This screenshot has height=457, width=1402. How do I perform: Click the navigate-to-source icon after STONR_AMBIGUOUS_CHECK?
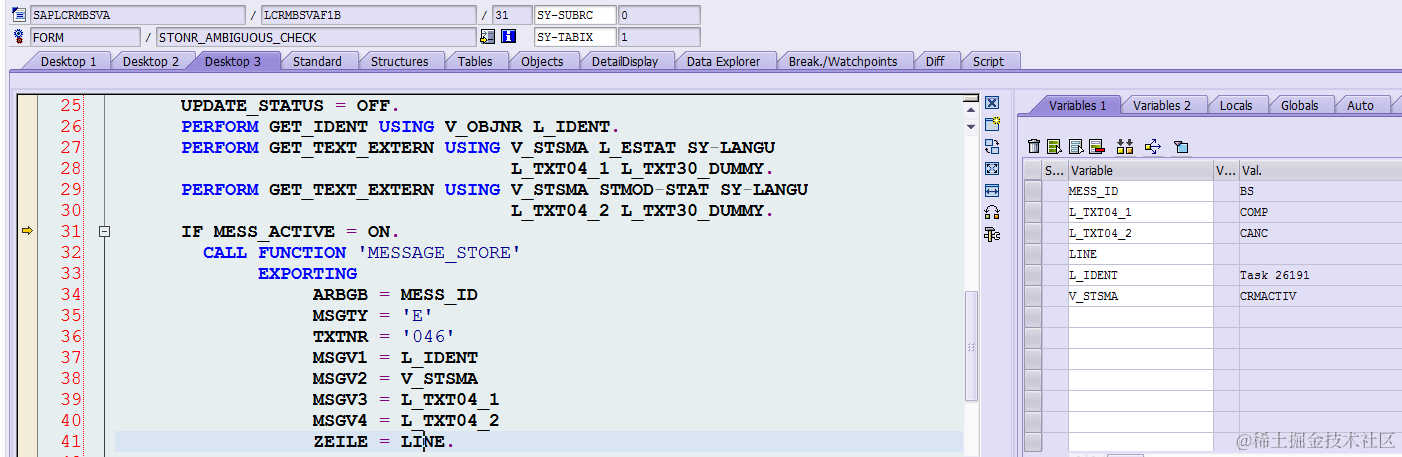488,37
